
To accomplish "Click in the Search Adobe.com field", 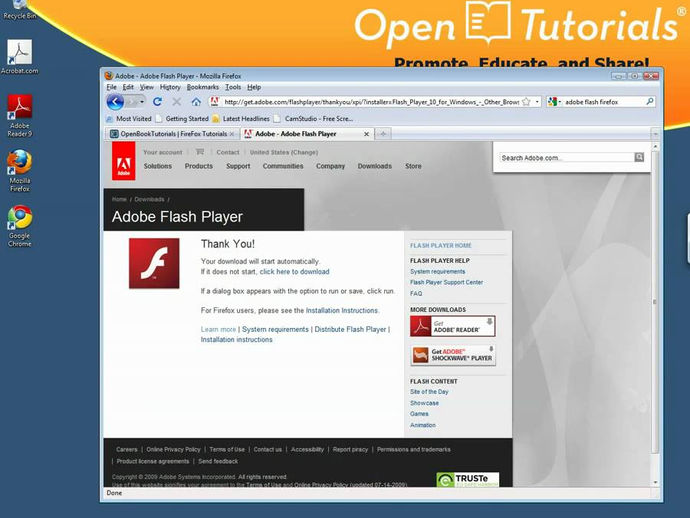I will (566, 158).
